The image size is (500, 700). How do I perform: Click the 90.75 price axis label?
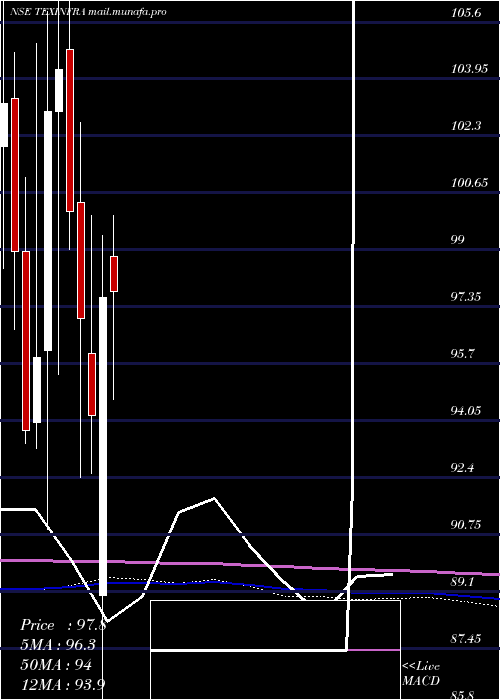point(466,524)
